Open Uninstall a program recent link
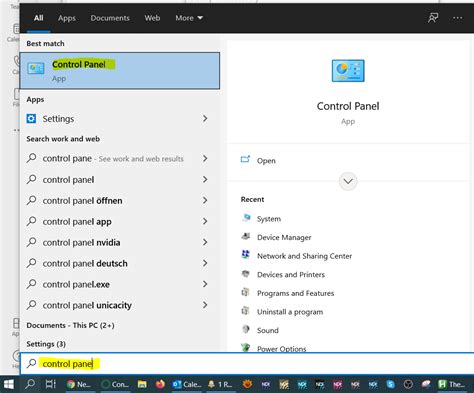Screen dimensions: 474x393 point(290,312)
